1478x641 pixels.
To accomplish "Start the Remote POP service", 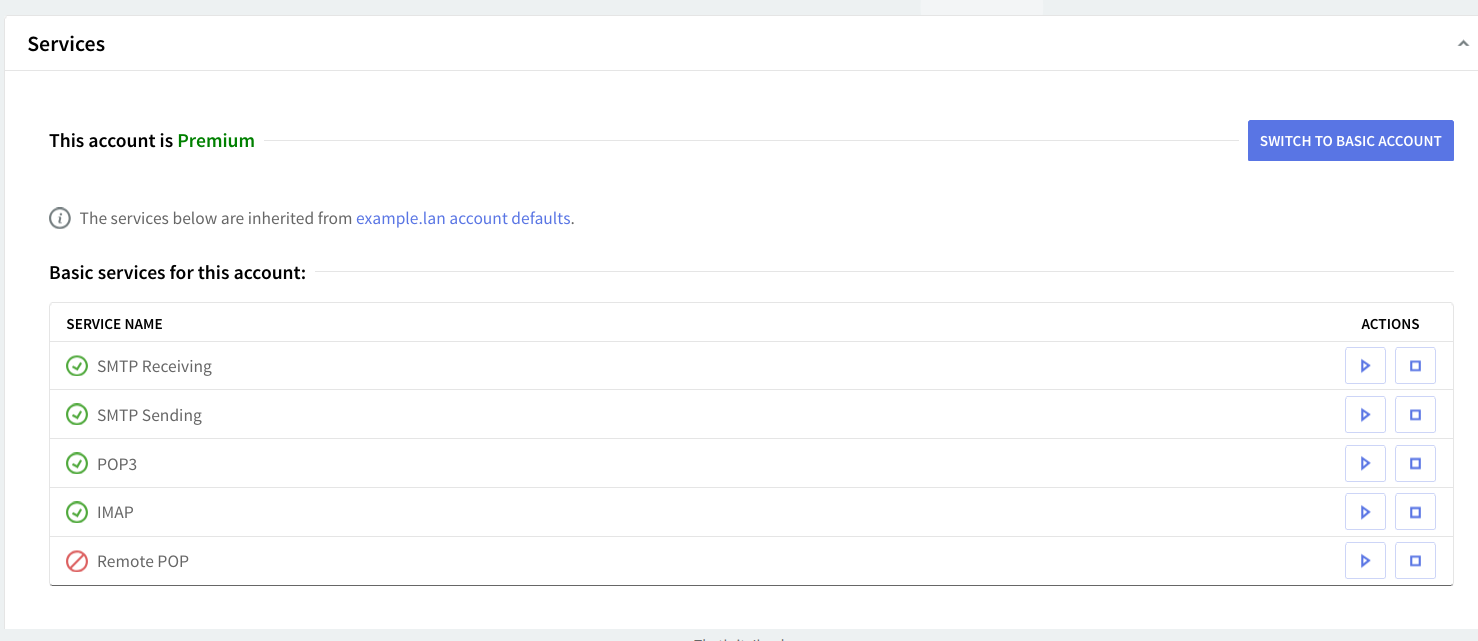I will [1365, 561].
